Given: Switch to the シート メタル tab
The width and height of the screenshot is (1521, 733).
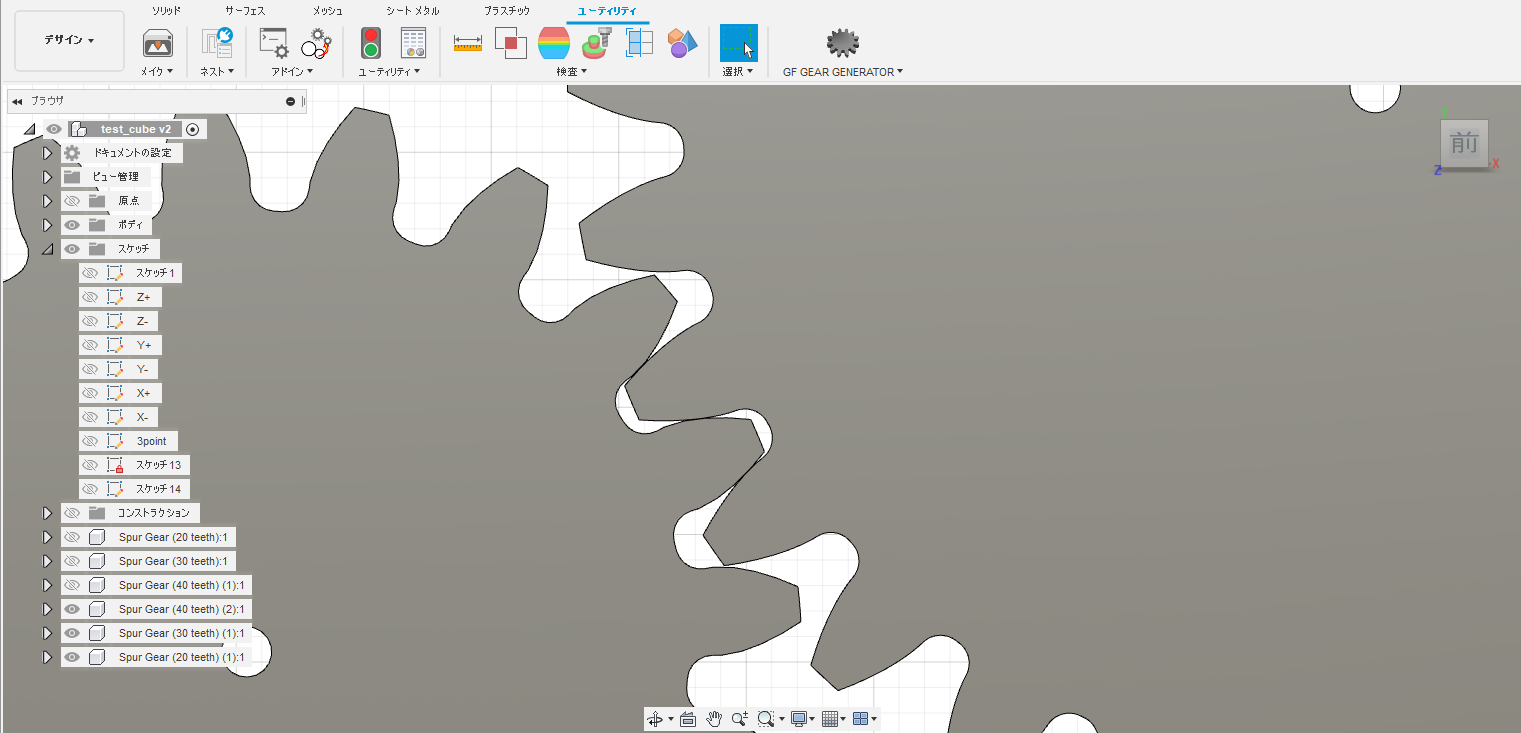Looking at the screenshot, I should coord(413,11).
